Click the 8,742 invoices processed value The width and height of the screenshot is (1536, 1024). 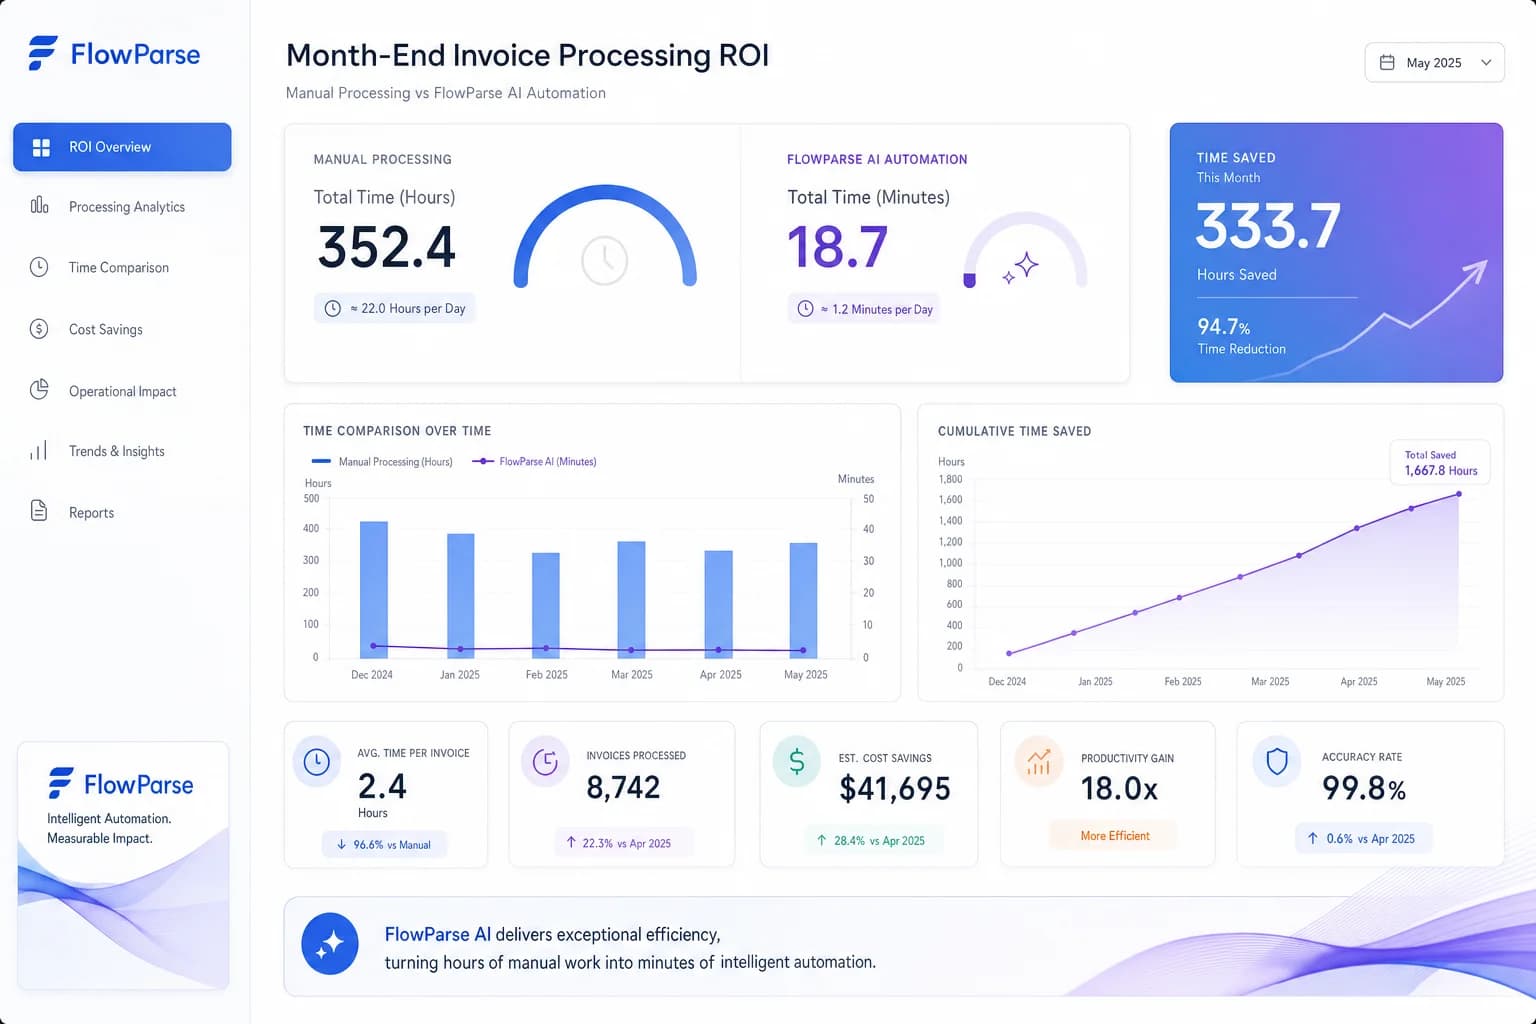tap(623, 787)
